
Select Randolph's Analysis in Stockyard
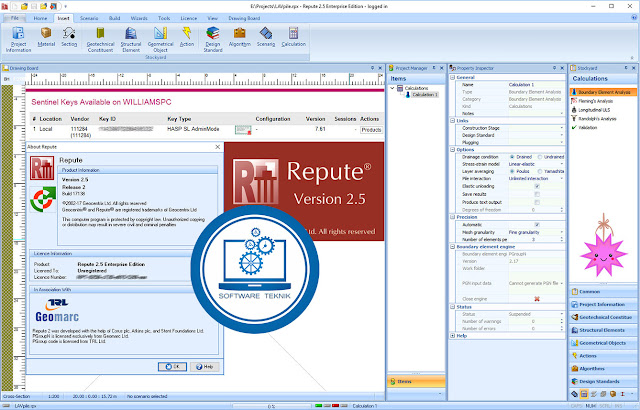[x=594, y=119]
